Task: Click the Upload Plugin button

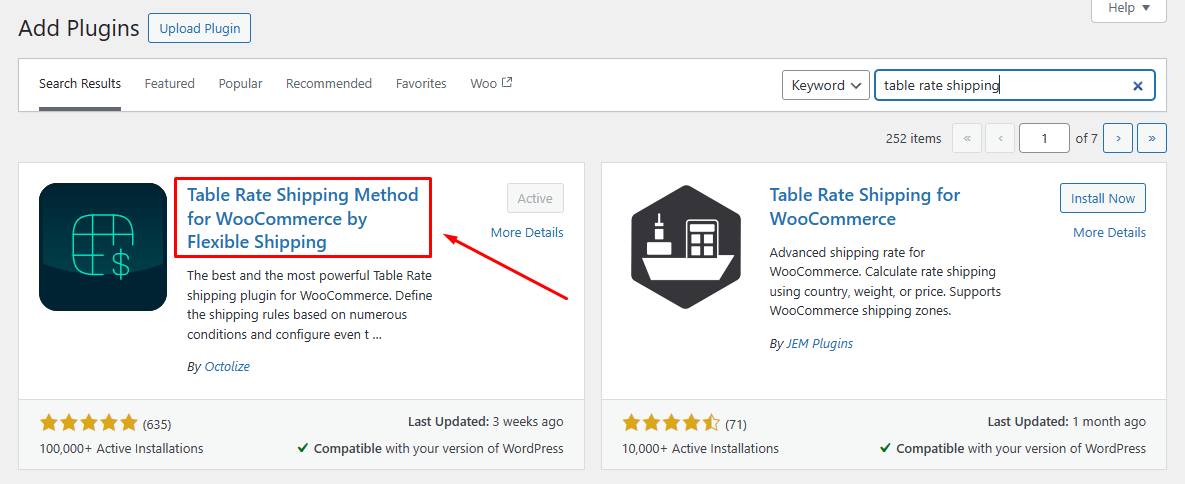Action: pos(200,29)
